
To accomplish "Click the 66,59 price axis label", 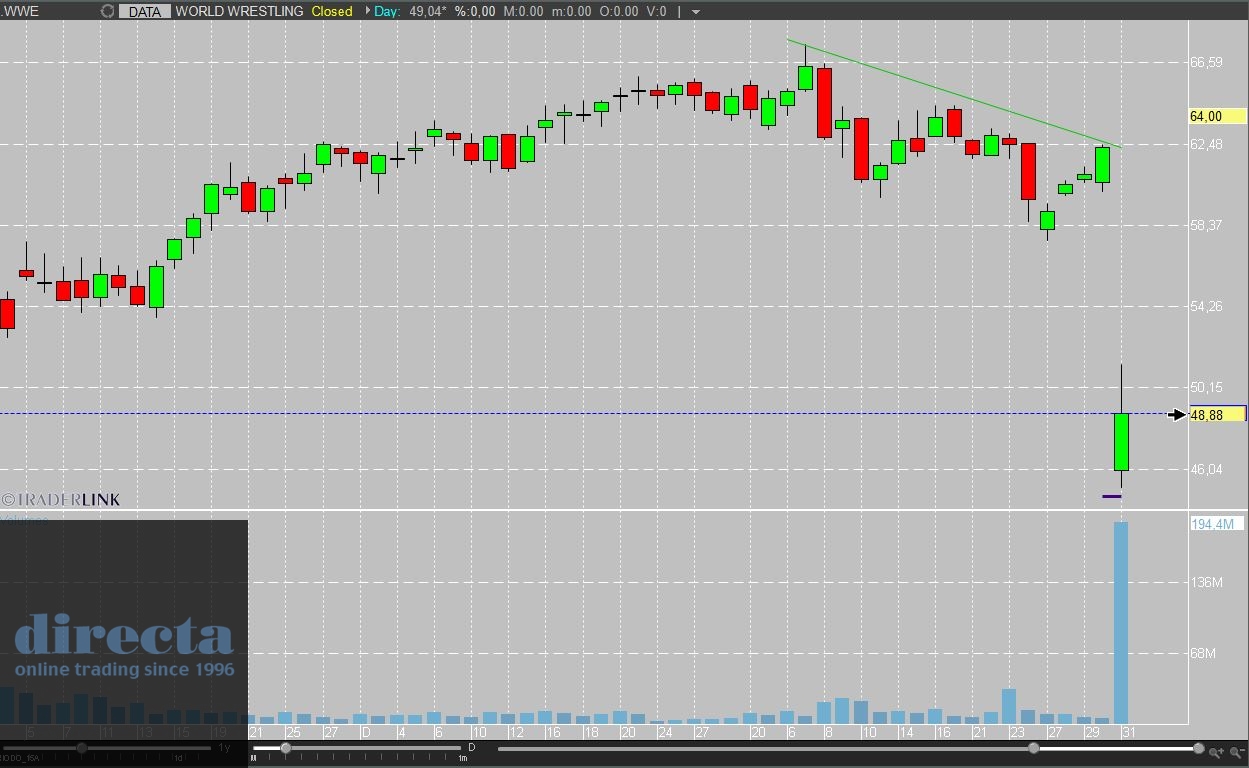I will (x=1206, y=62).
